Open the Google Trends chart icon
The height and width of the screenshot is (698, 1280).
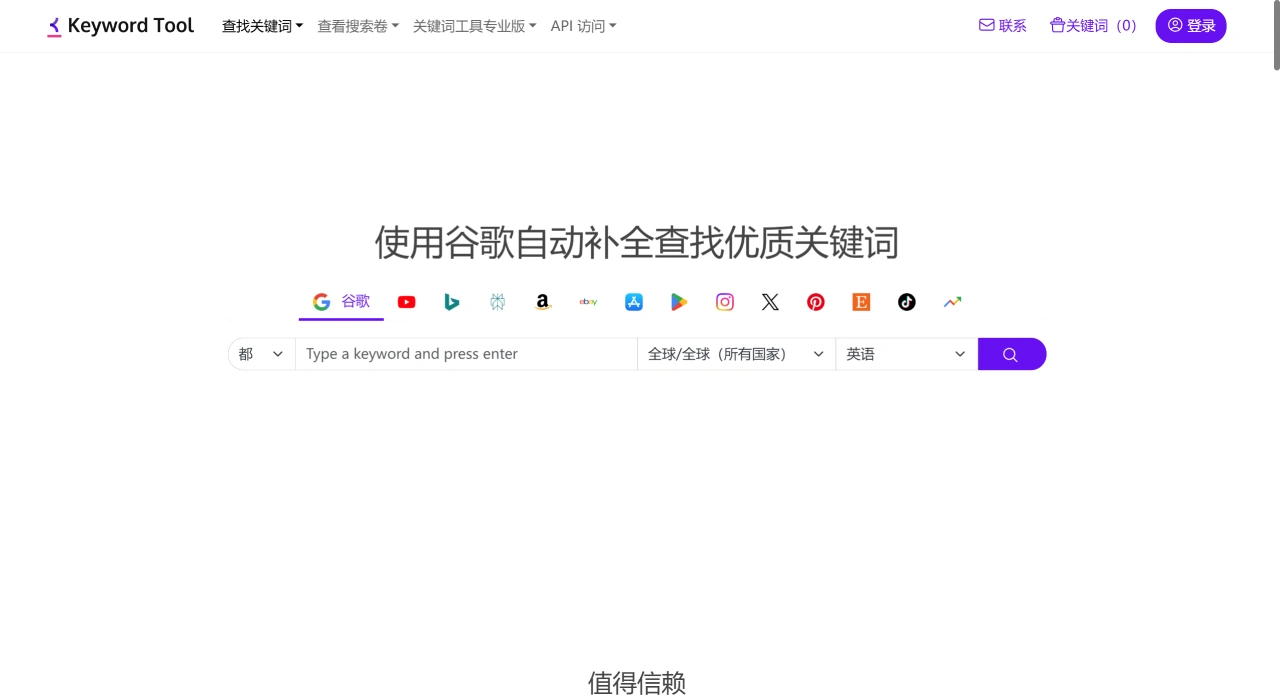952,301
